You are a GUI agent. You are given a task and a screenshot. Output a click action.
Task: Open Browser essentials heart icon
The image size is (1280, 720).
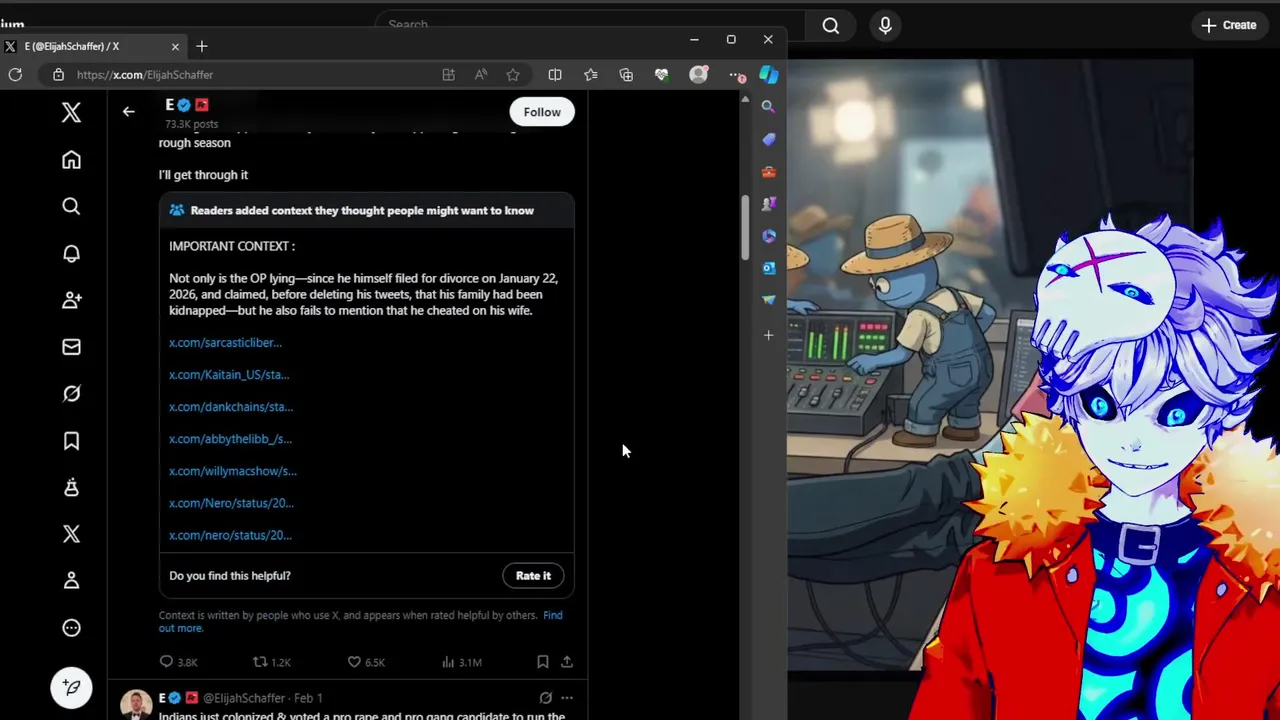pos(661,75)
